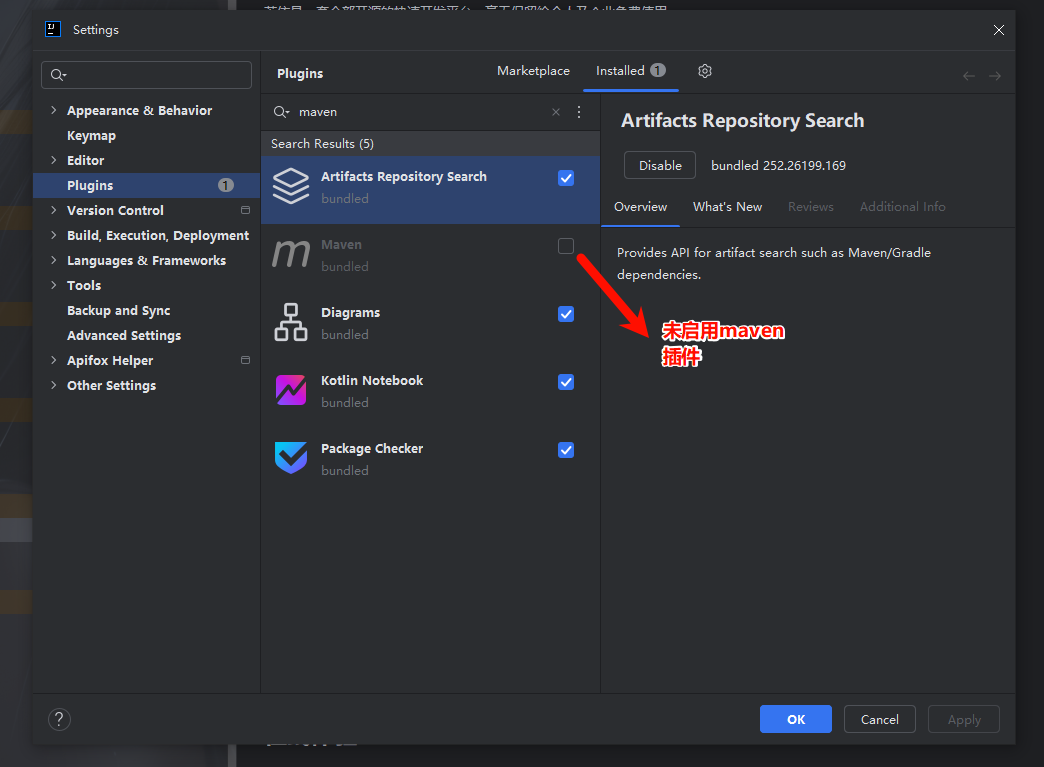Expand the Tools settings node

pos(53,285)
